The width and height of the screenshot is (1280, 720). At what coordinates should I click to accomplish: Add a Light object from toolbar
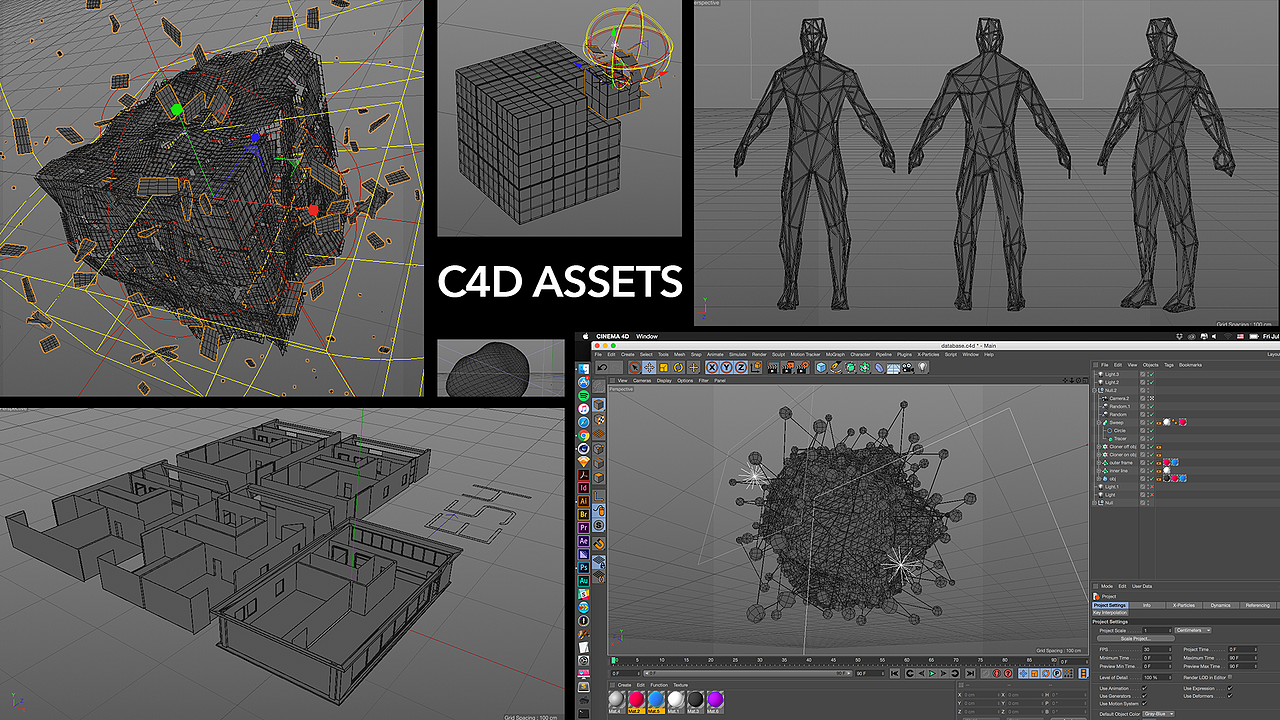tap(921, 367)
